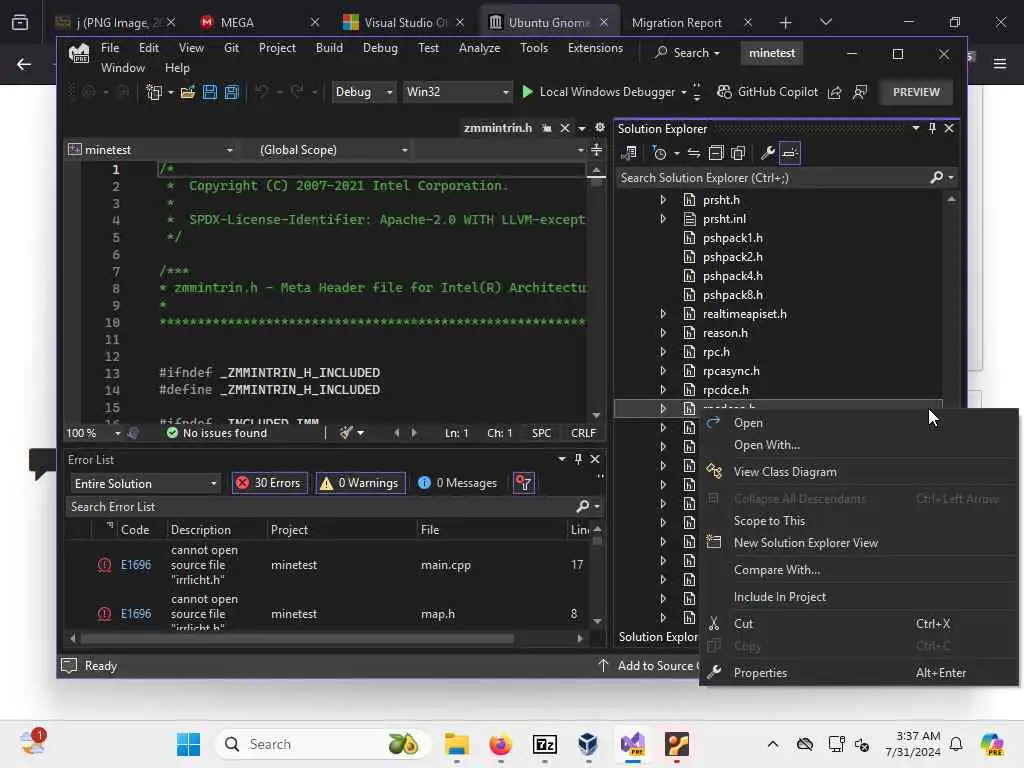
Task: Choose Open from the context menu
Action: tap(858, 423)
